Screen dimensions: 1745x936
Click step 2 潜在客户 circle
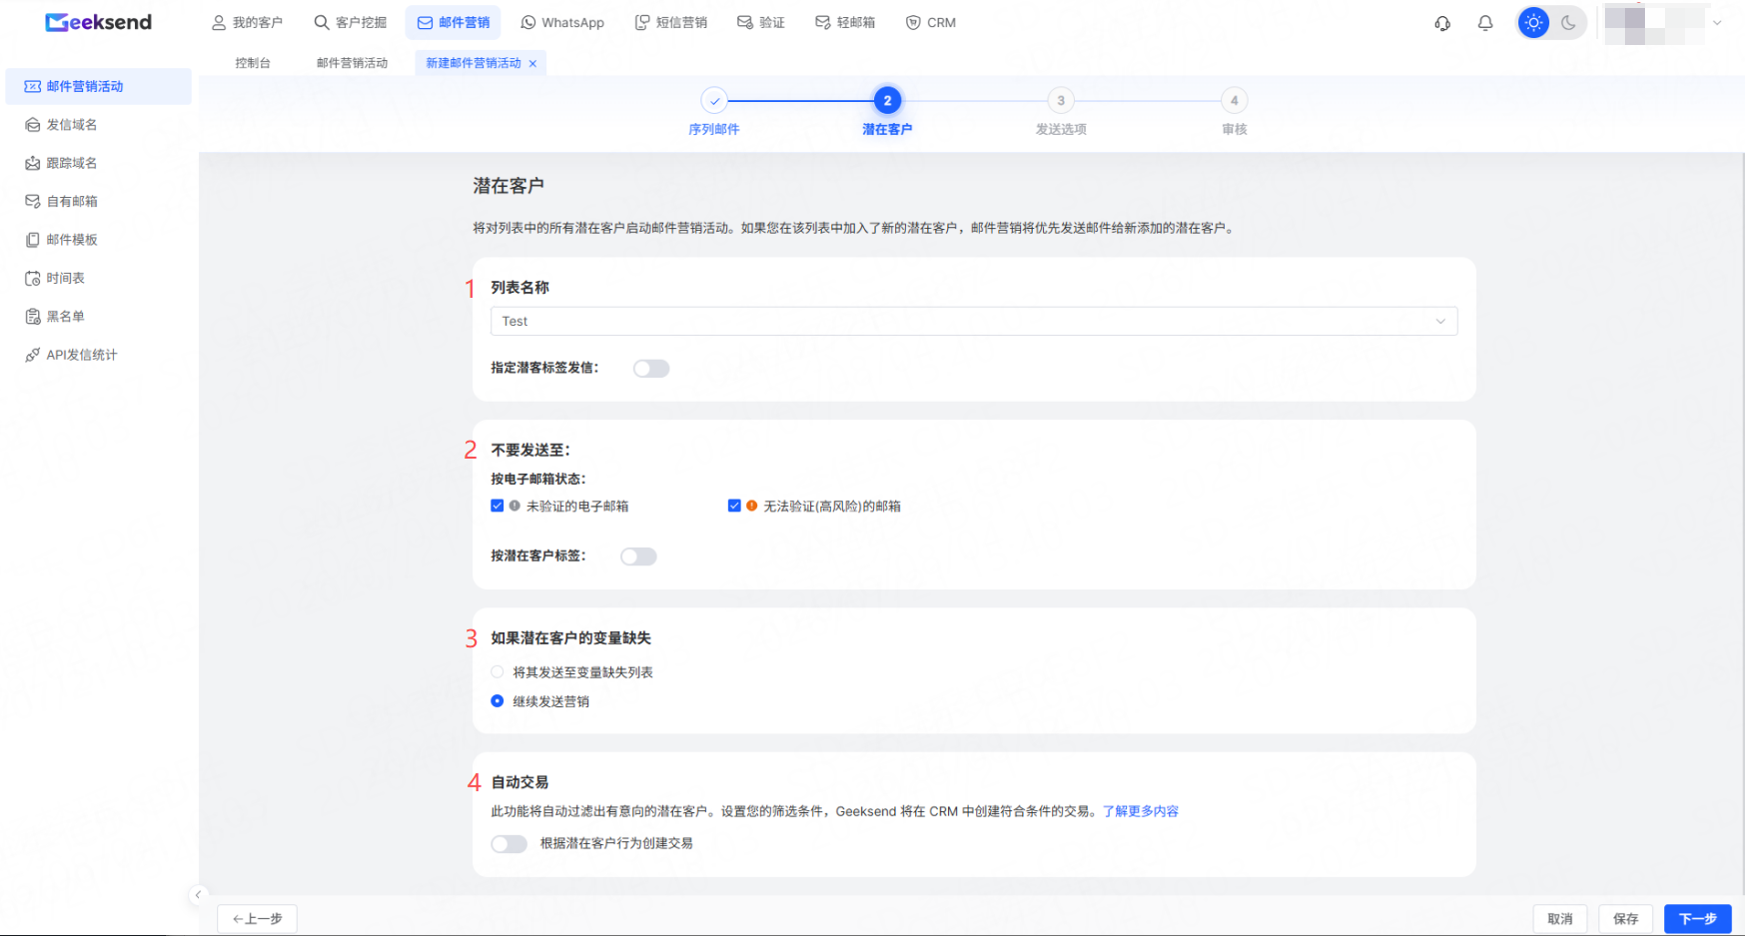coord(887,100)
